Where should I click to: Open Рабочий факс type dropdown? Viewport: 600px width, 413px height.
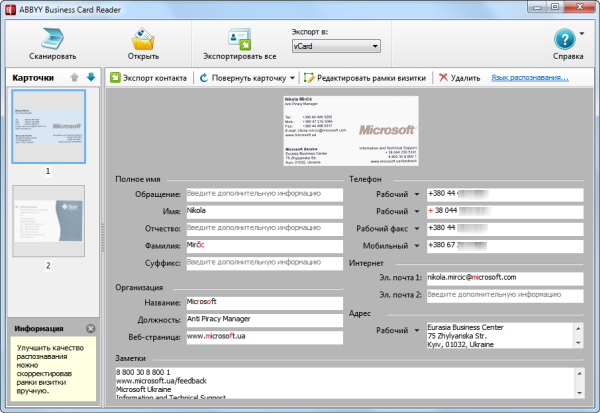click(417, 229)
